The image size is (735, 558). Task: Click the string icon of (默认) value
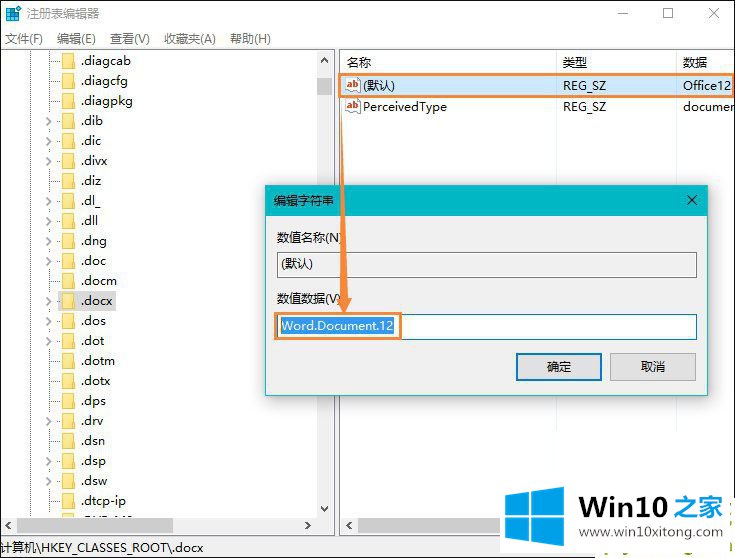coord(352,85)
